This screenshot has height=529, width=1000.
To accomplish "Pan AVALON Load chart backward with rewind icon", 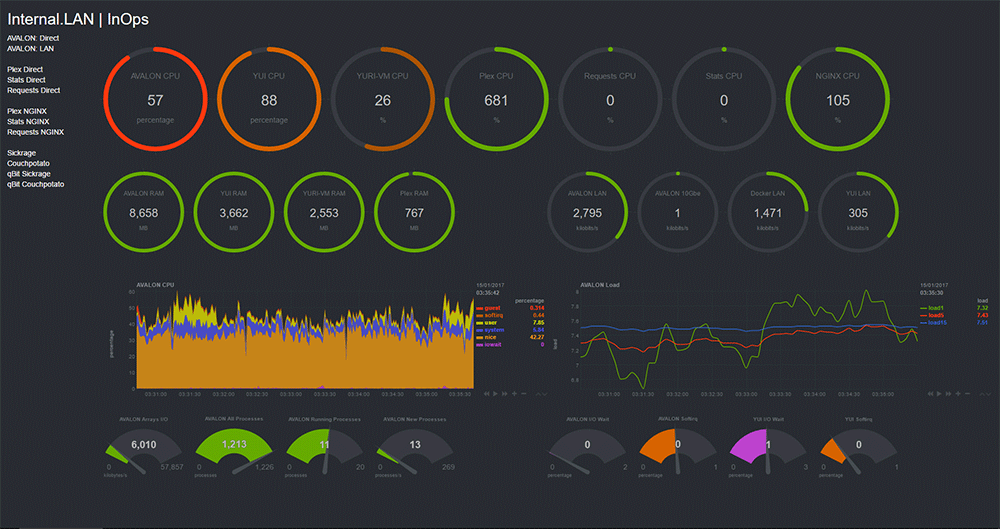I will 930,394.
